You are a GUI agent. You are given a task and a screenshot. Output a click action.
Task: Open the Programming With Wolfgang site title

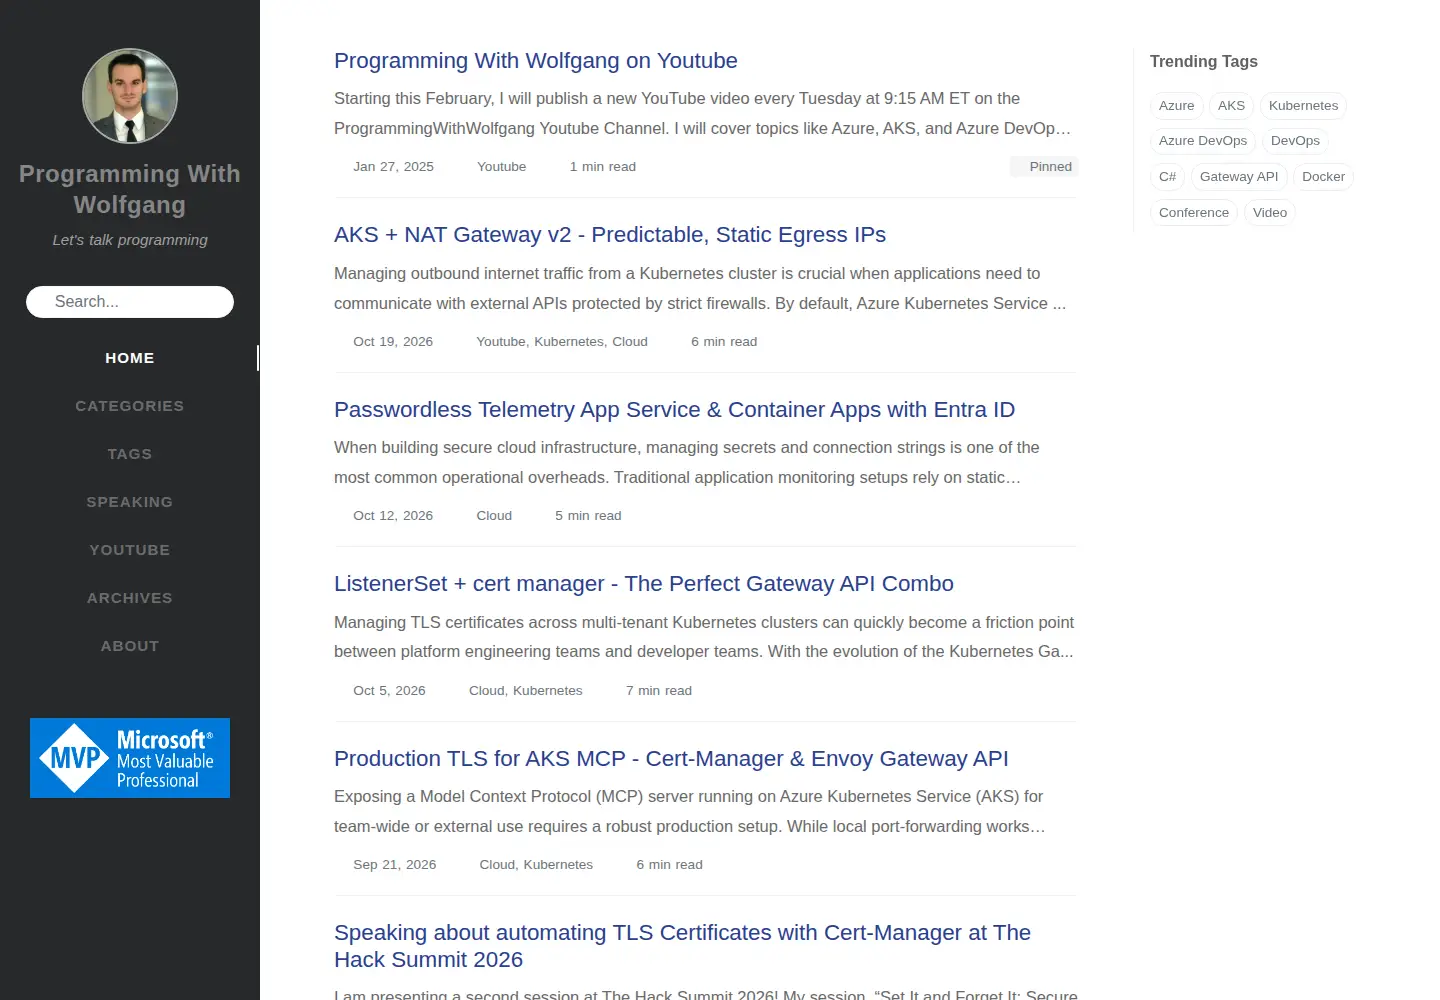click(x=130, y=189)
